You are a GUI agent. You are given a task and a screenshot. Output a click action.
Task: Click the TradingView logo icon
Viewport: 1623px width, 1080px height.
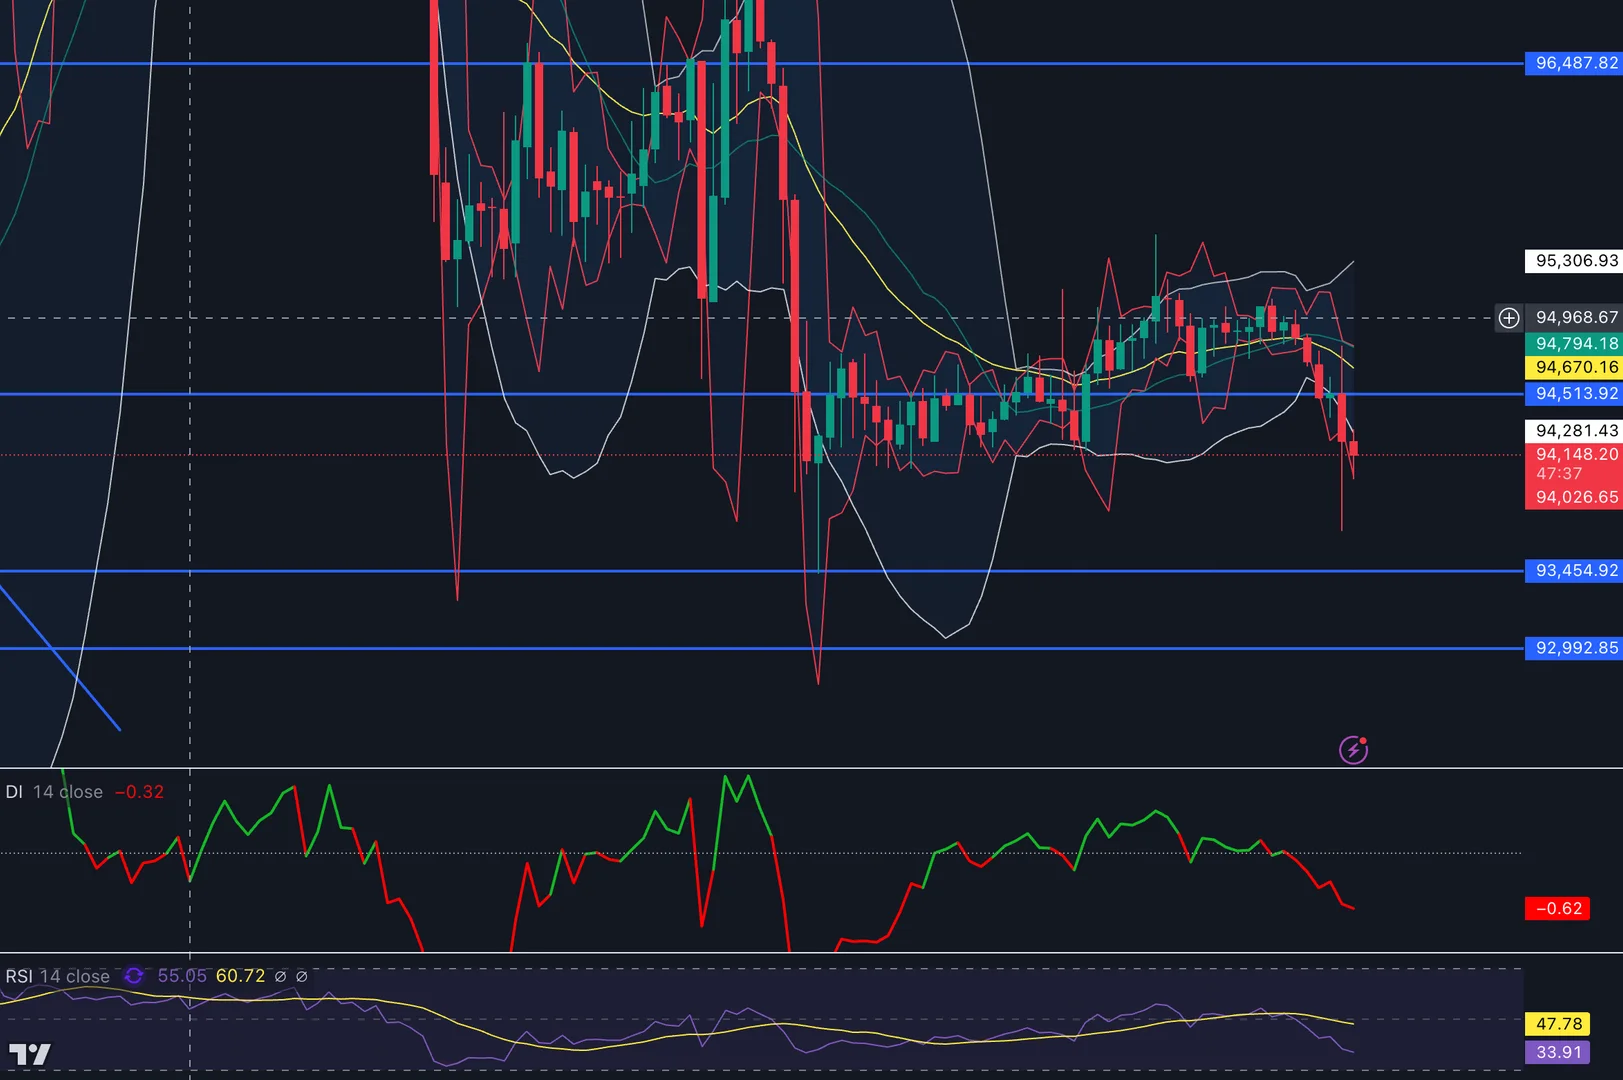click(x=29, y=1054)
